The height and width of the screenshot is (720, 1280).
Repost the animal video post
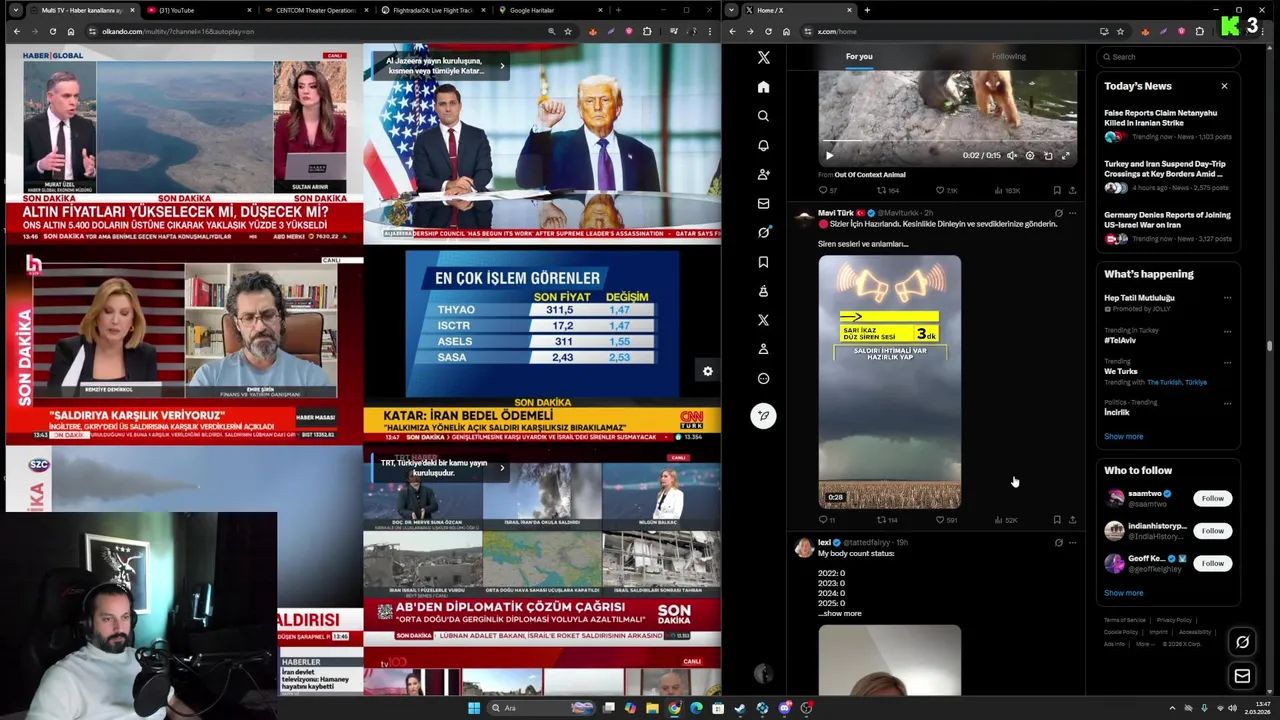point(888,190)
